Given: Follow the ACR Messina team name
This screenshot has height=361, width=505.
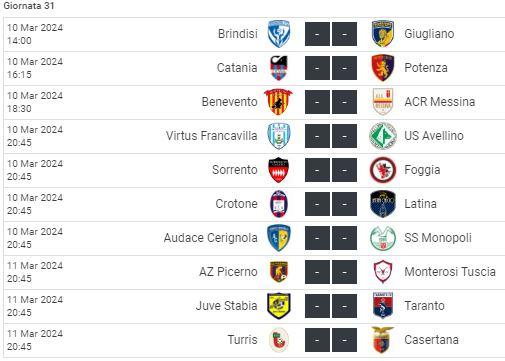Looking at the screenshot, I should coord(440,102).
